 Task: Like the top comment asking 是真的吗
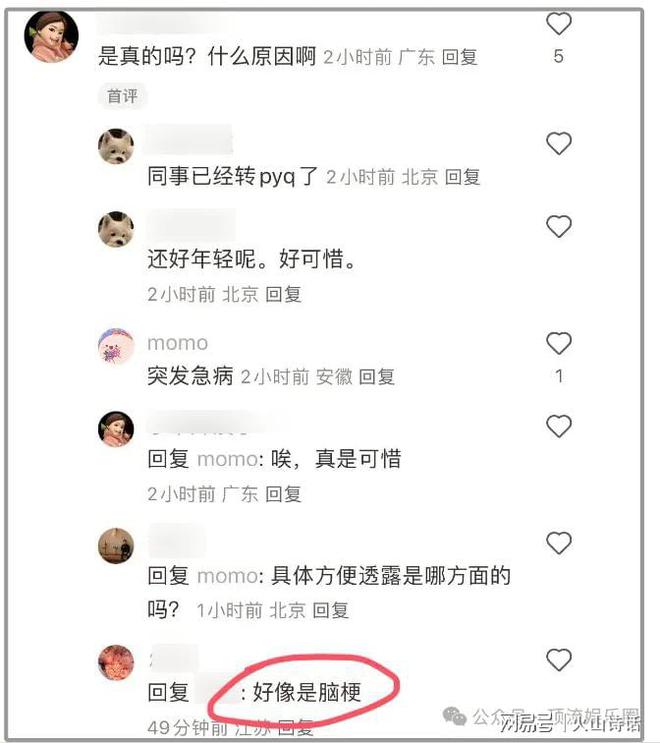(x=559, y=23)
